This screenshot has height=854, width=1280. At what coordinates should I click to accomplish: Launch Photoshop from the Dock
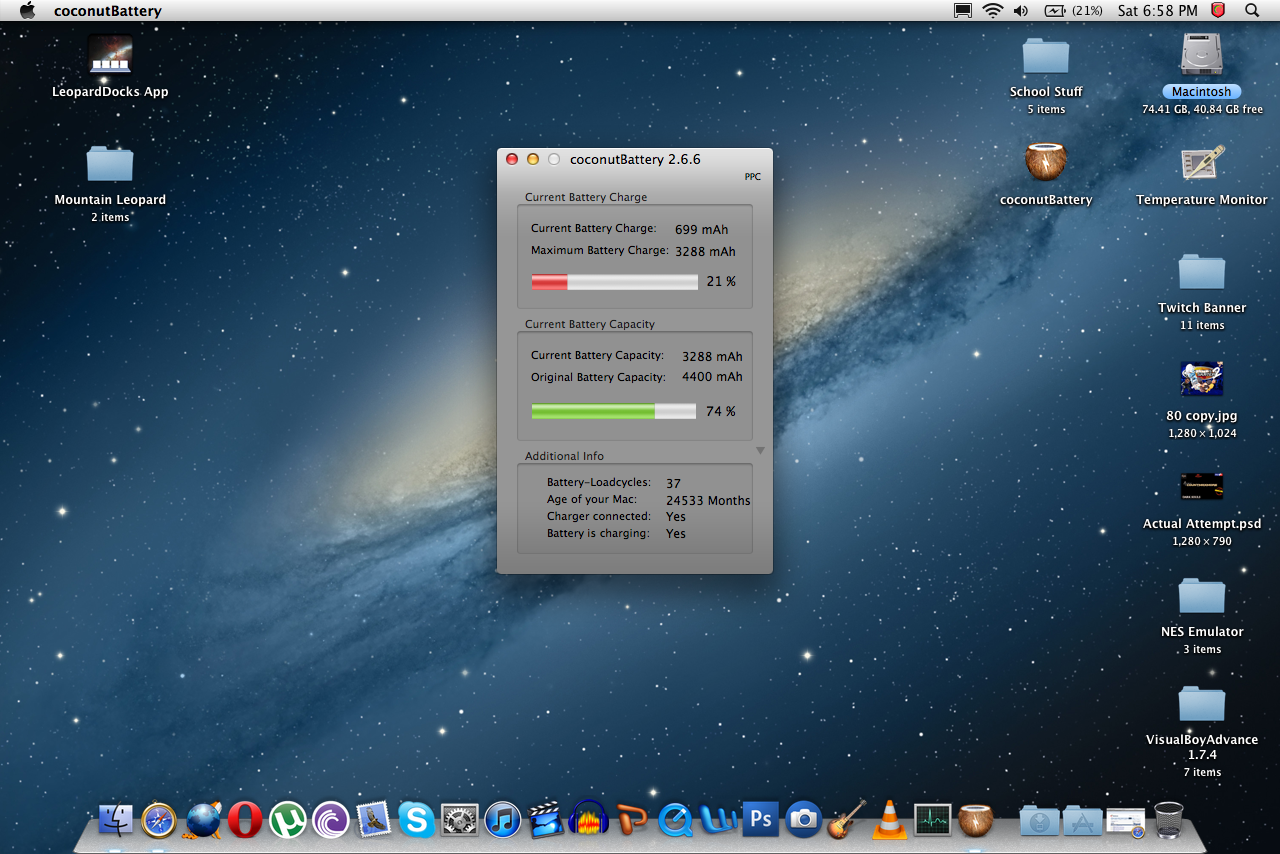click(x=761, y=819)
